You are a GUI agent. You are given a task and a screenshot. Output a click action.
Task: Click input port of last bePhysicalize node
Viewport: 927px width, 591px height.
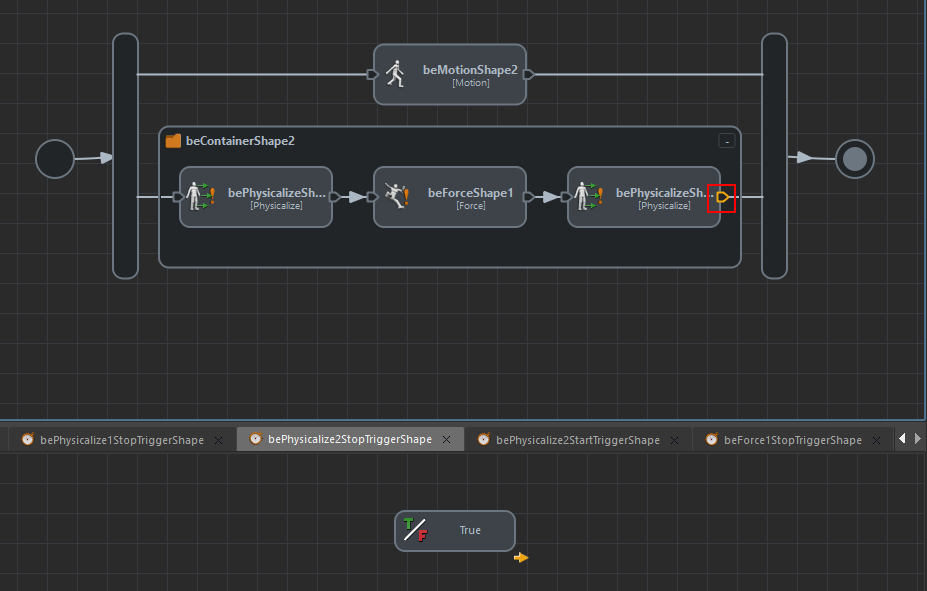(x=566, y=197)
